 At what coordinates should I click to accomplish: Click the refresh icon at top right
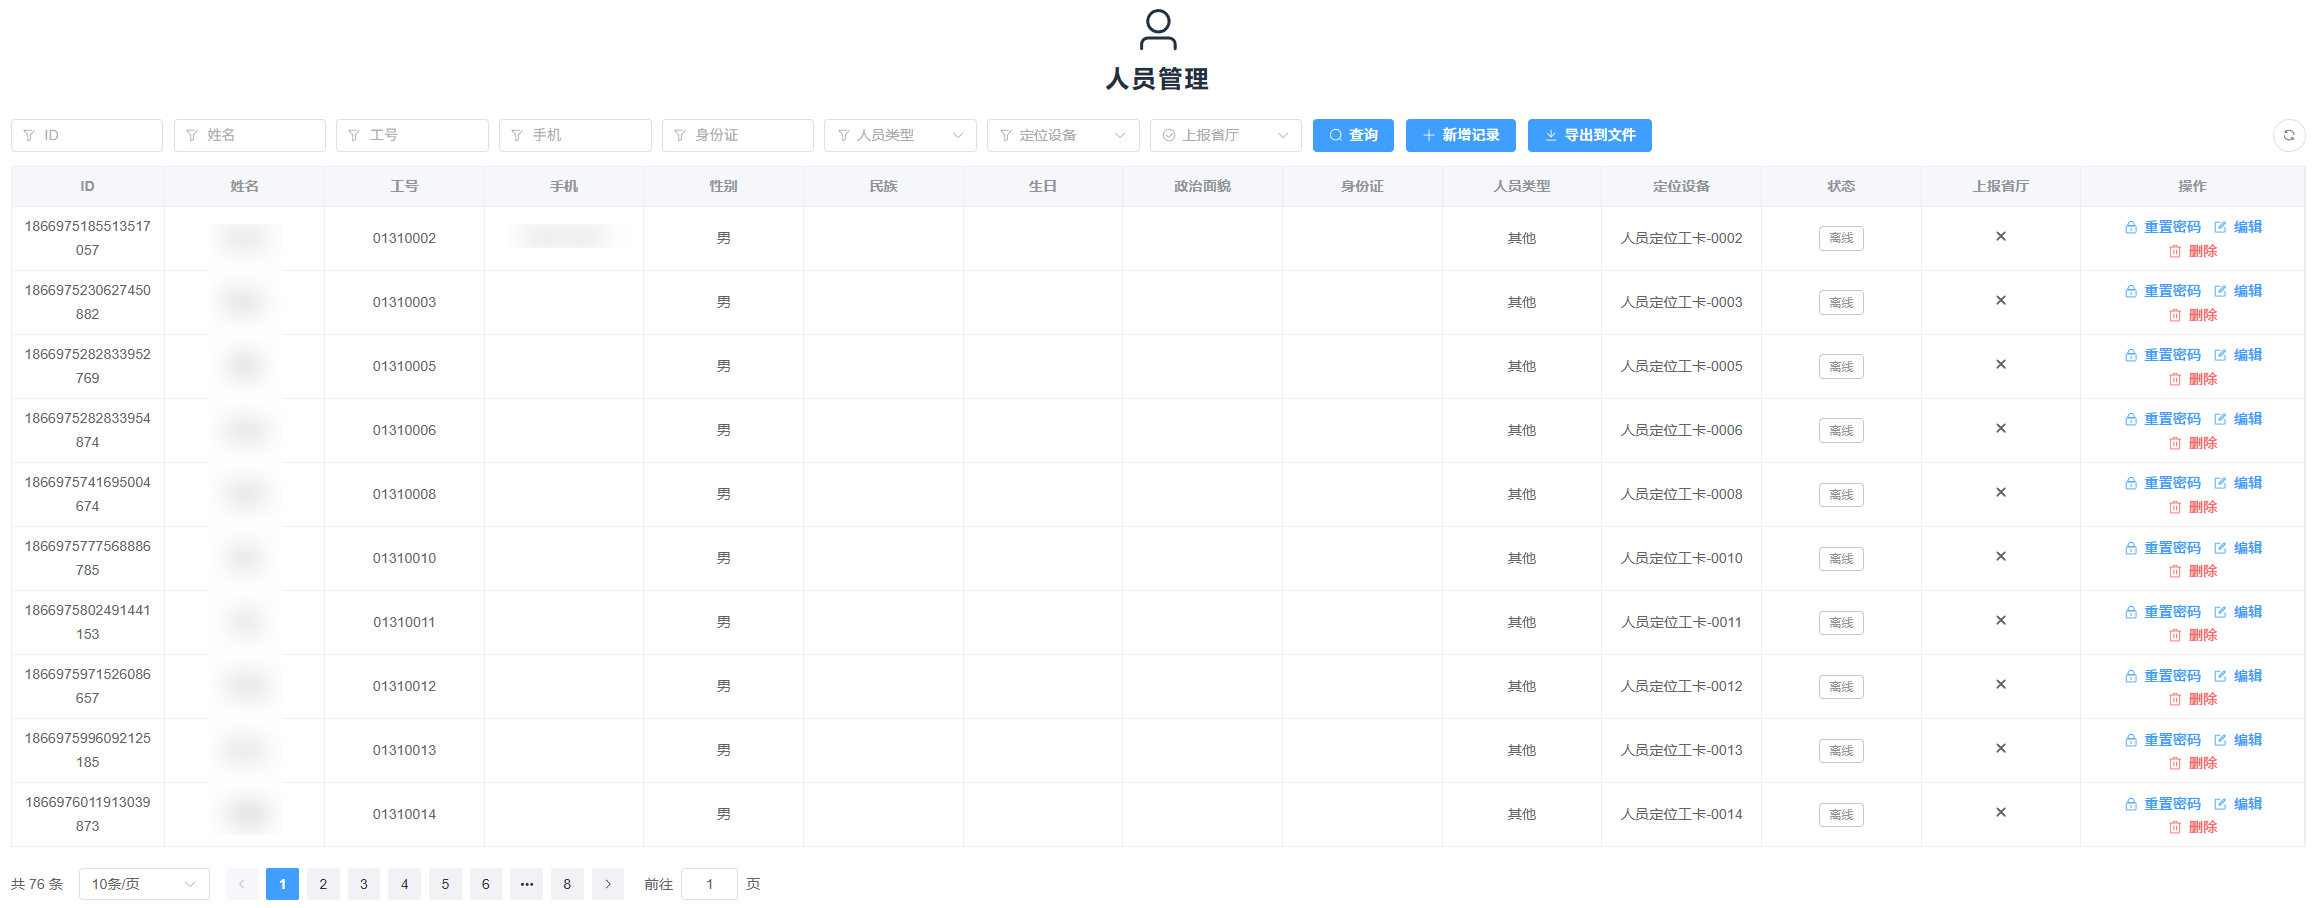(x=2288, y=135)
